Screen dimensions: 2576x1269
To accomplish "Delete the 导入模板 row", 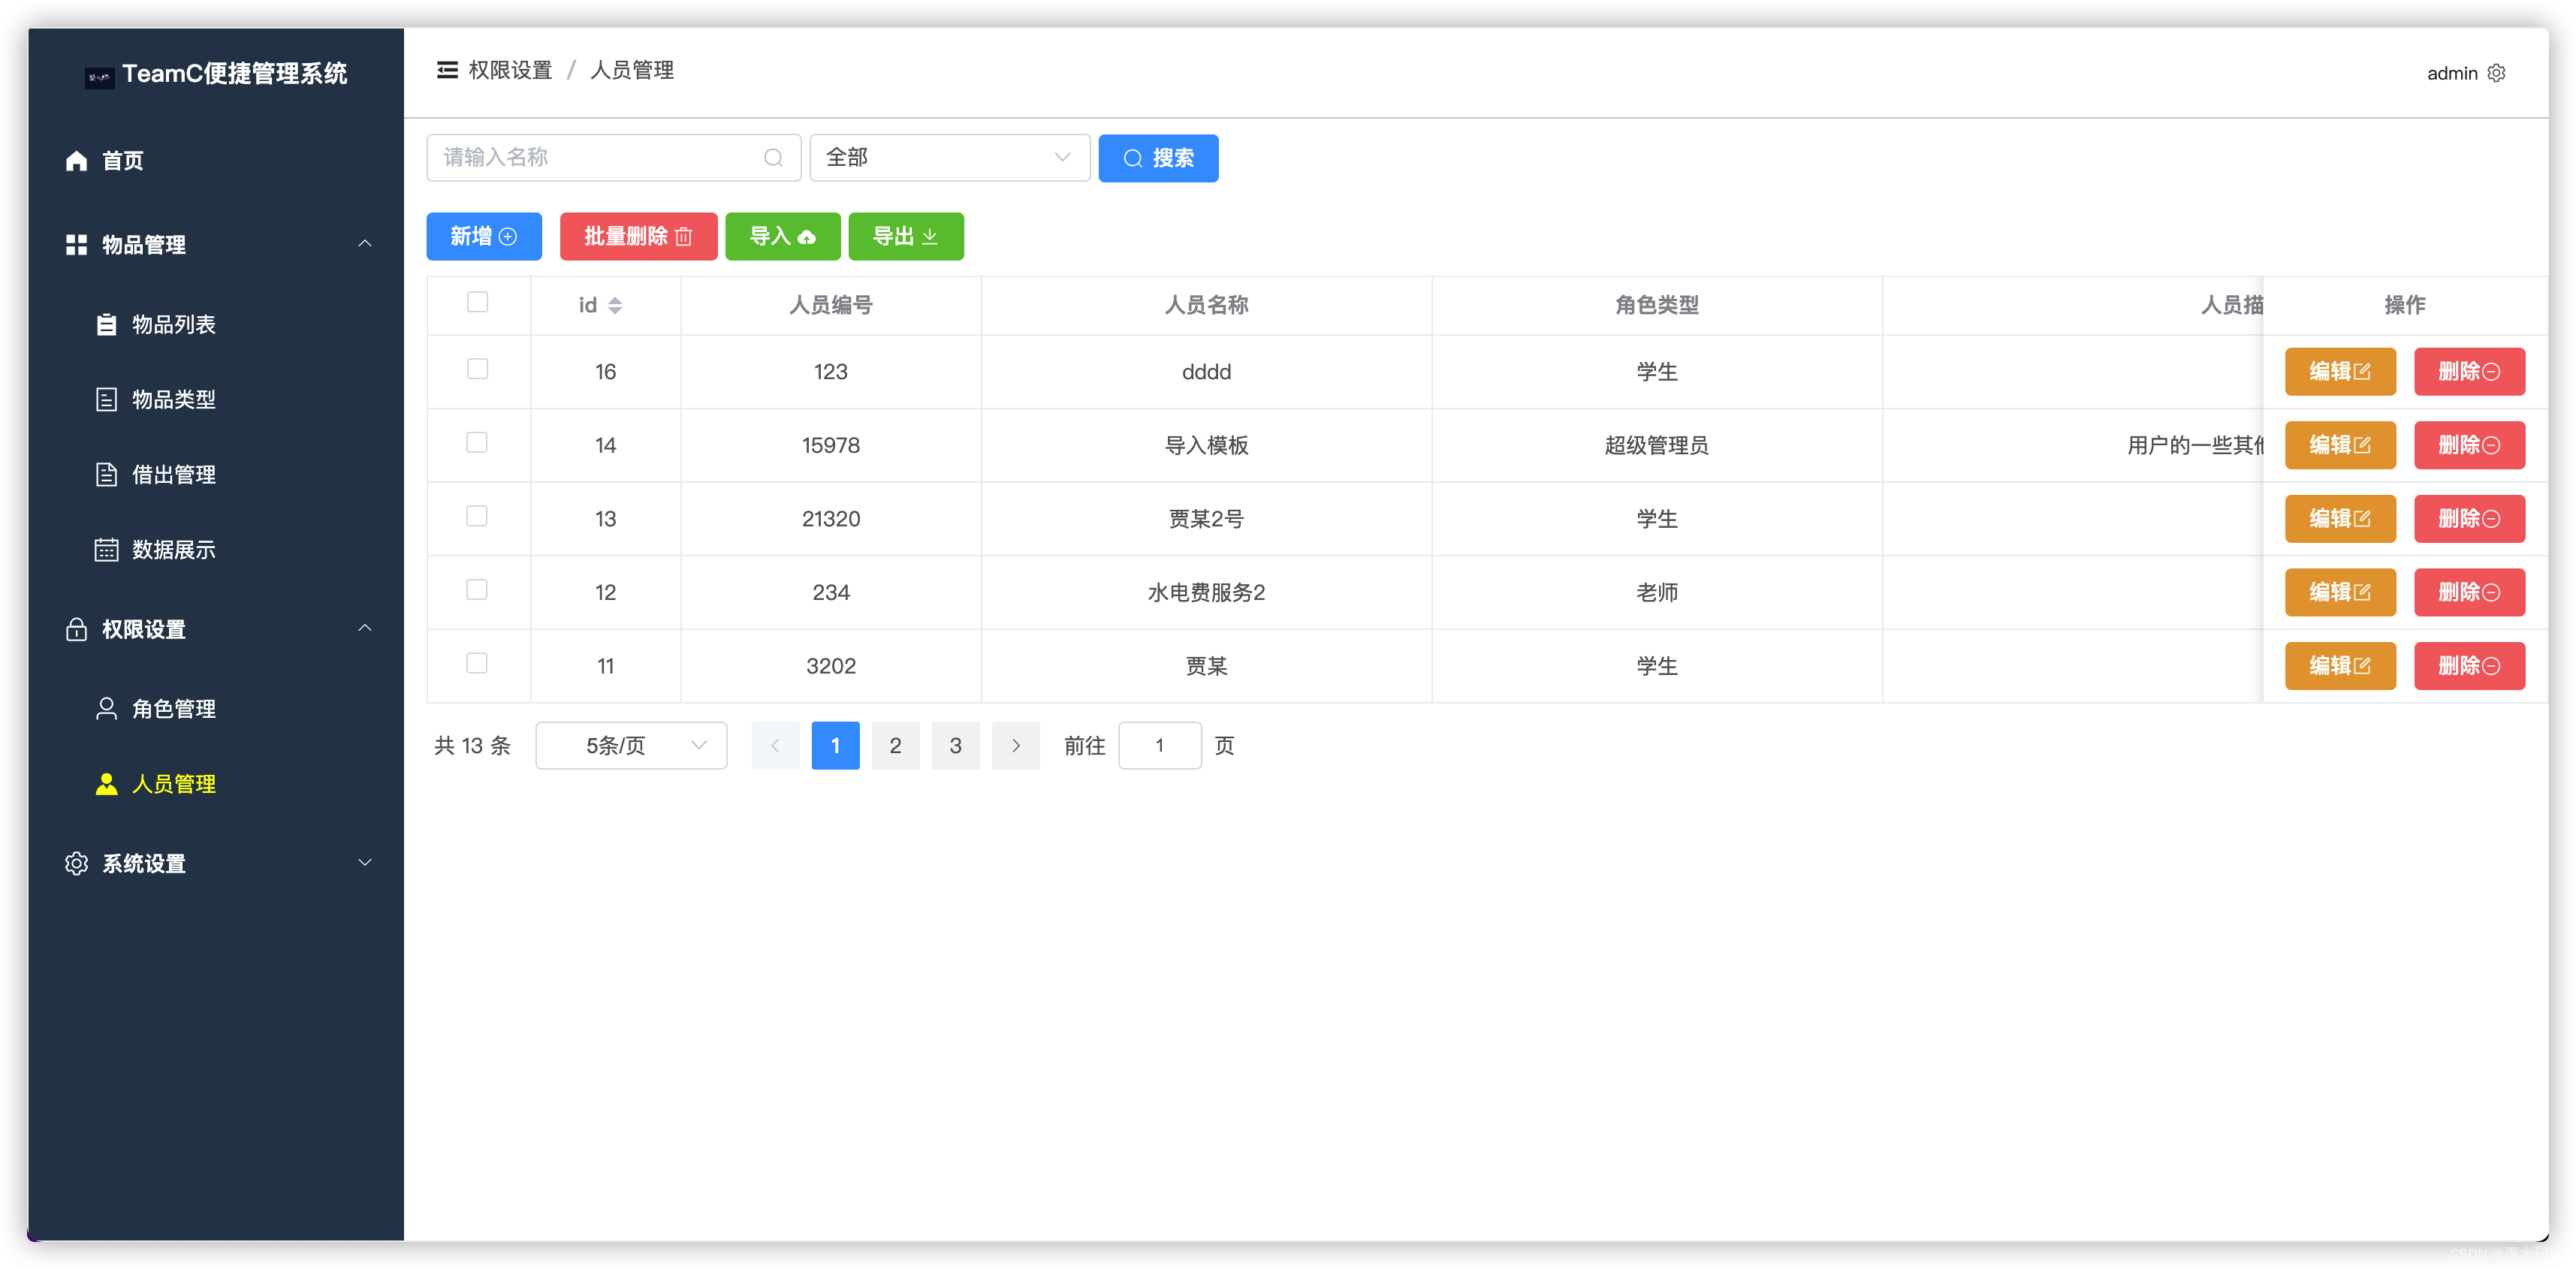I will (x=2469, y=446).
